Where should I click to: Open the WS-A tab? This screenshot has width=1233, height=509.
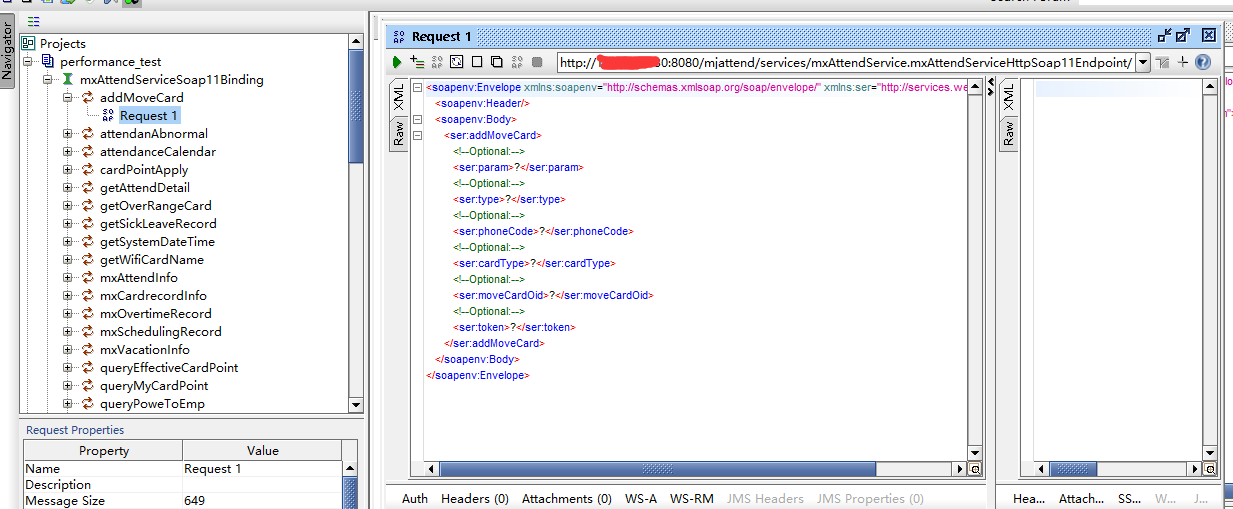(641, 498)
